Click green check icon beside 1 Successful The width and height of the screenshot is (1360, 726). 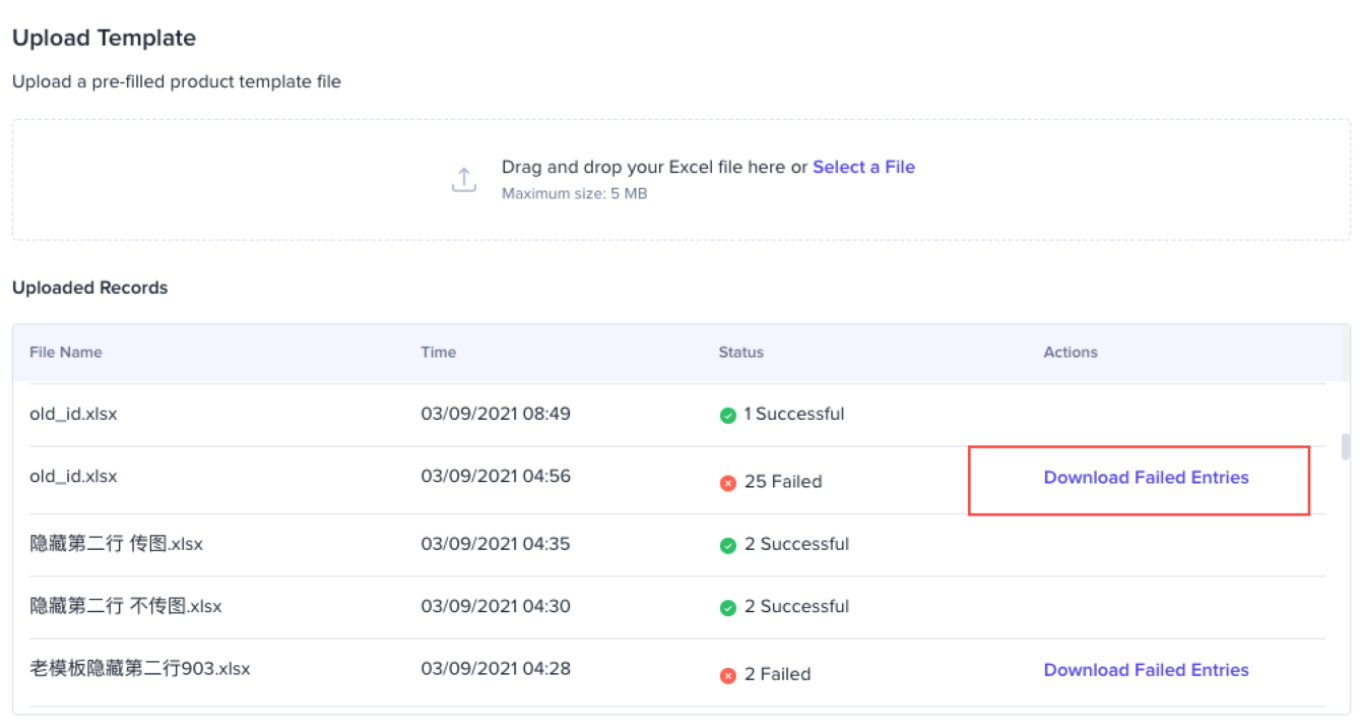click(x=728, y=415)
